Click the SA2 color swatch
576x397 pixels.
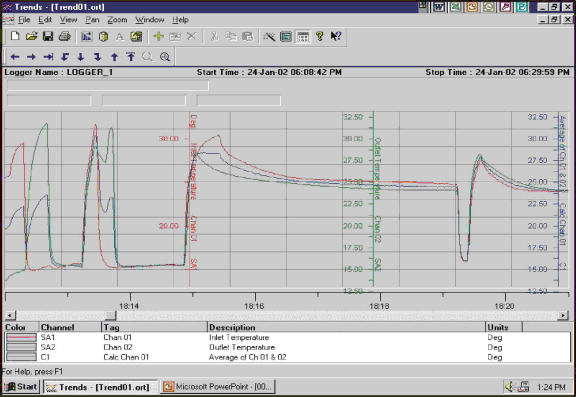(x=21, y=347)
